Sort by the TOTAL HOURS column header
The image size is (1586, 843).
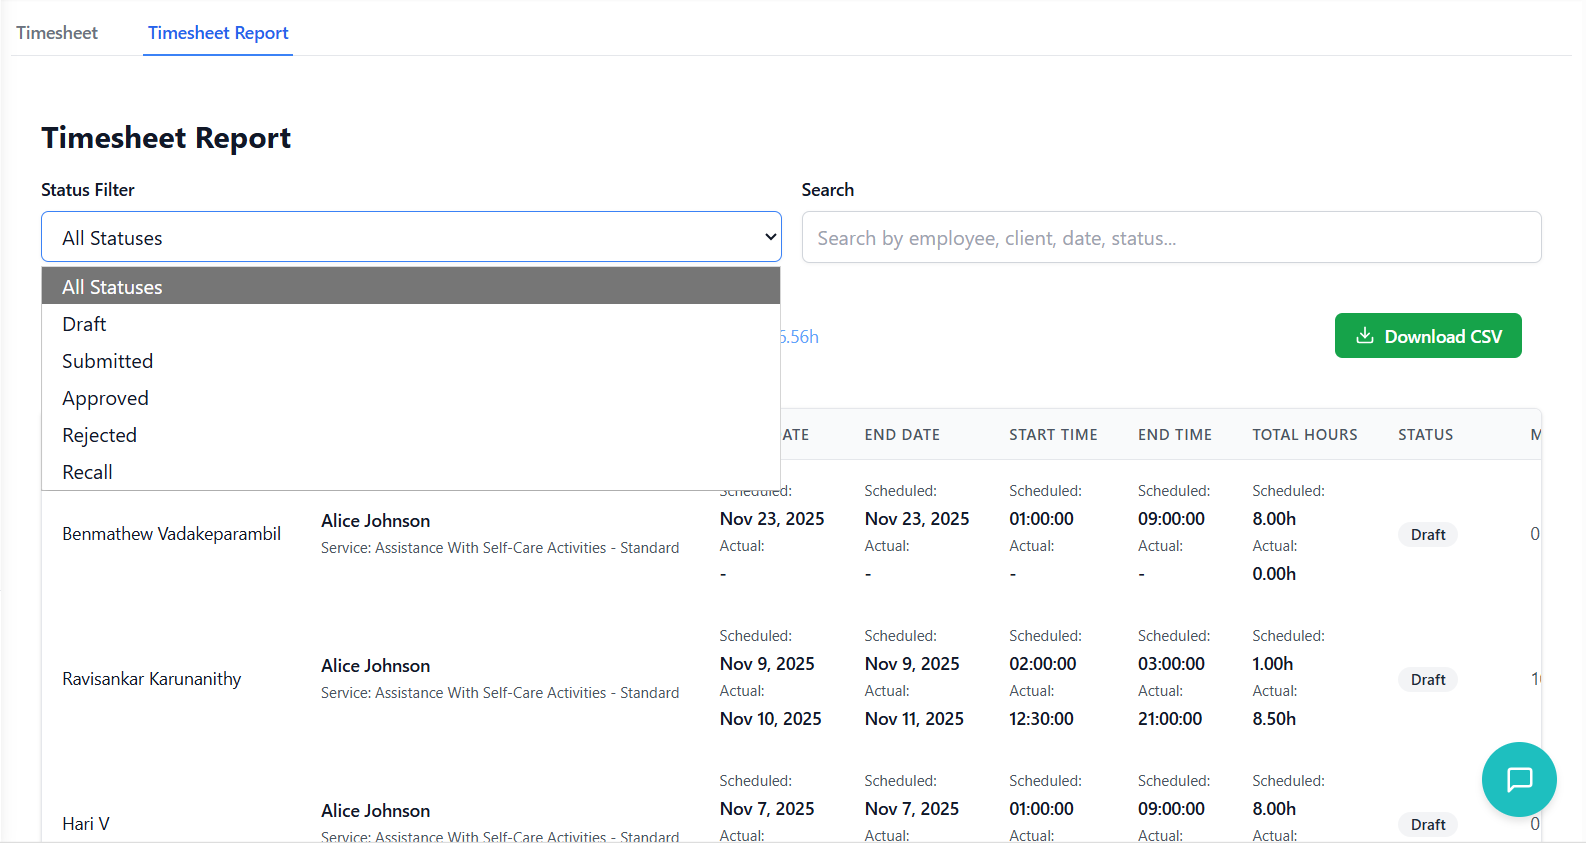(x=1304, y=435)
